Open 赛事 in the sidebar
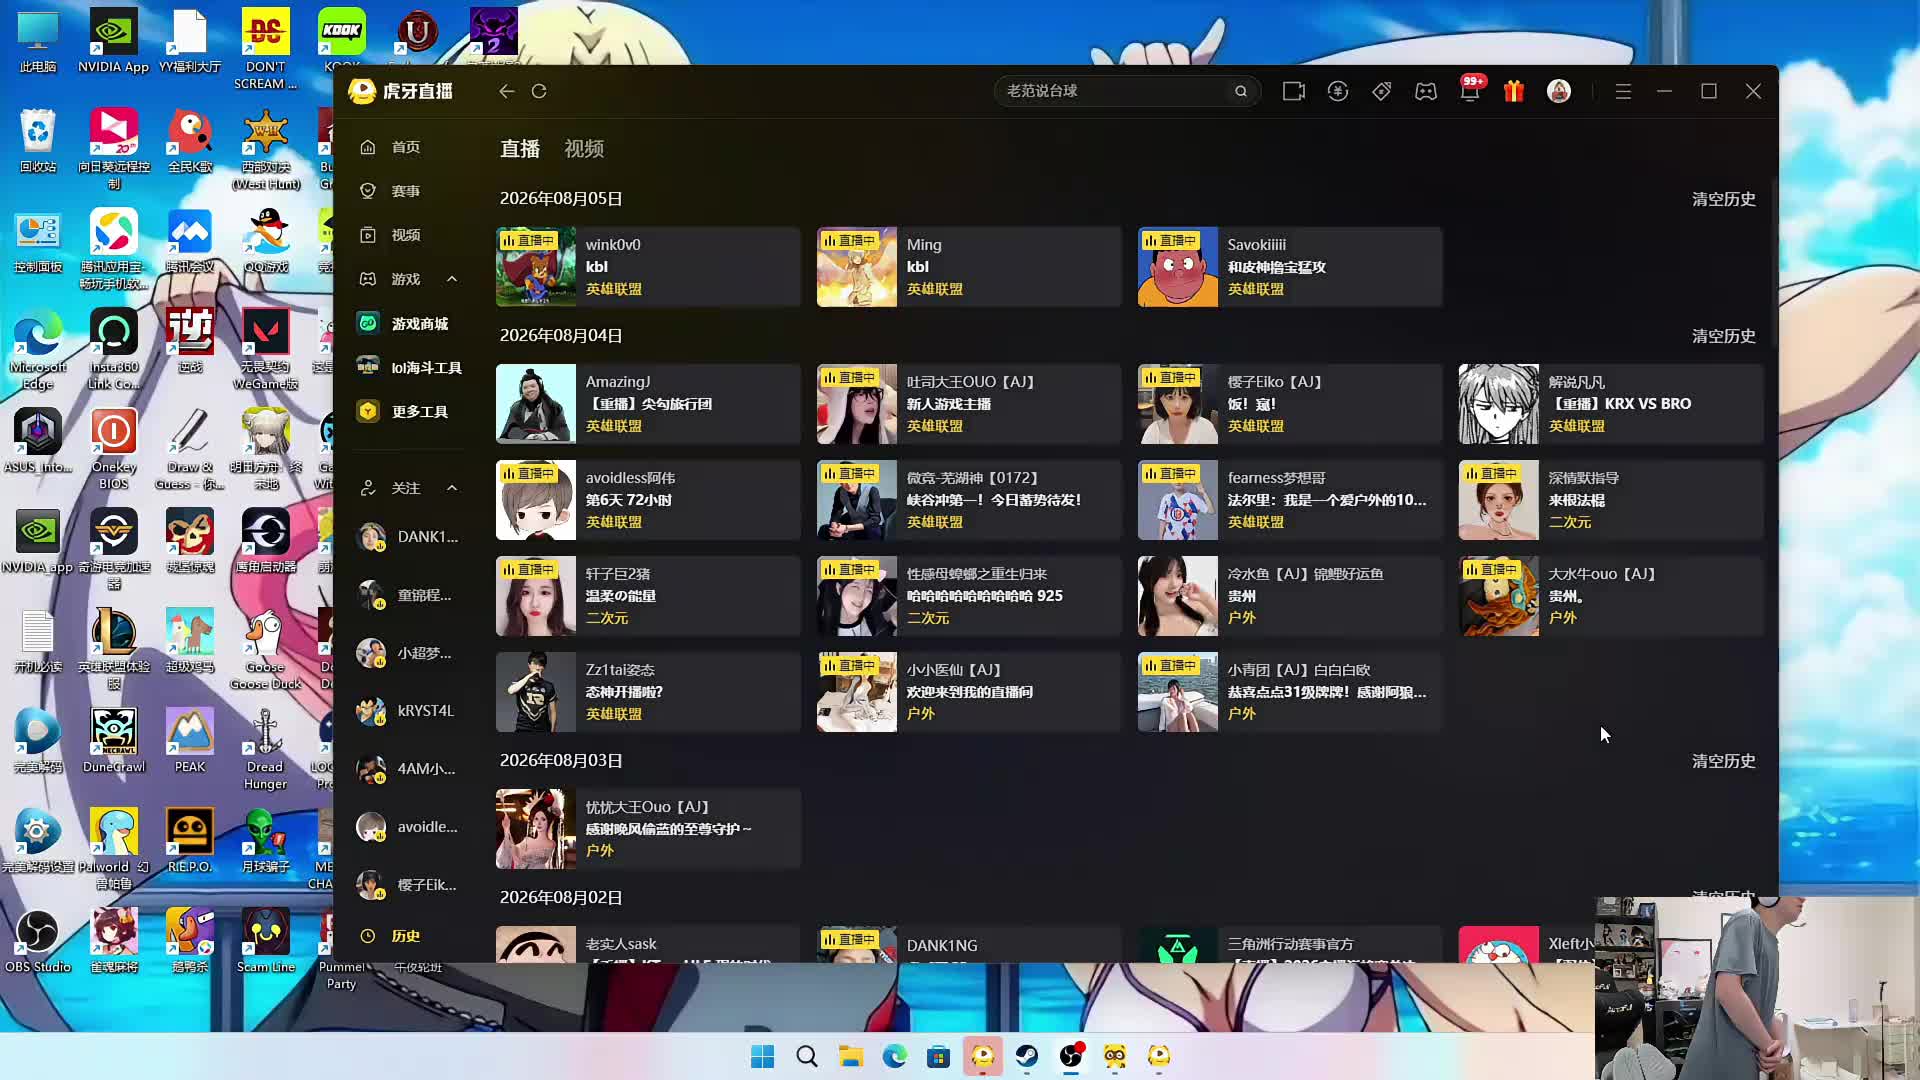Image resolution: width=1920 pixels, height=1080 pixels. [x=404, y=191]
